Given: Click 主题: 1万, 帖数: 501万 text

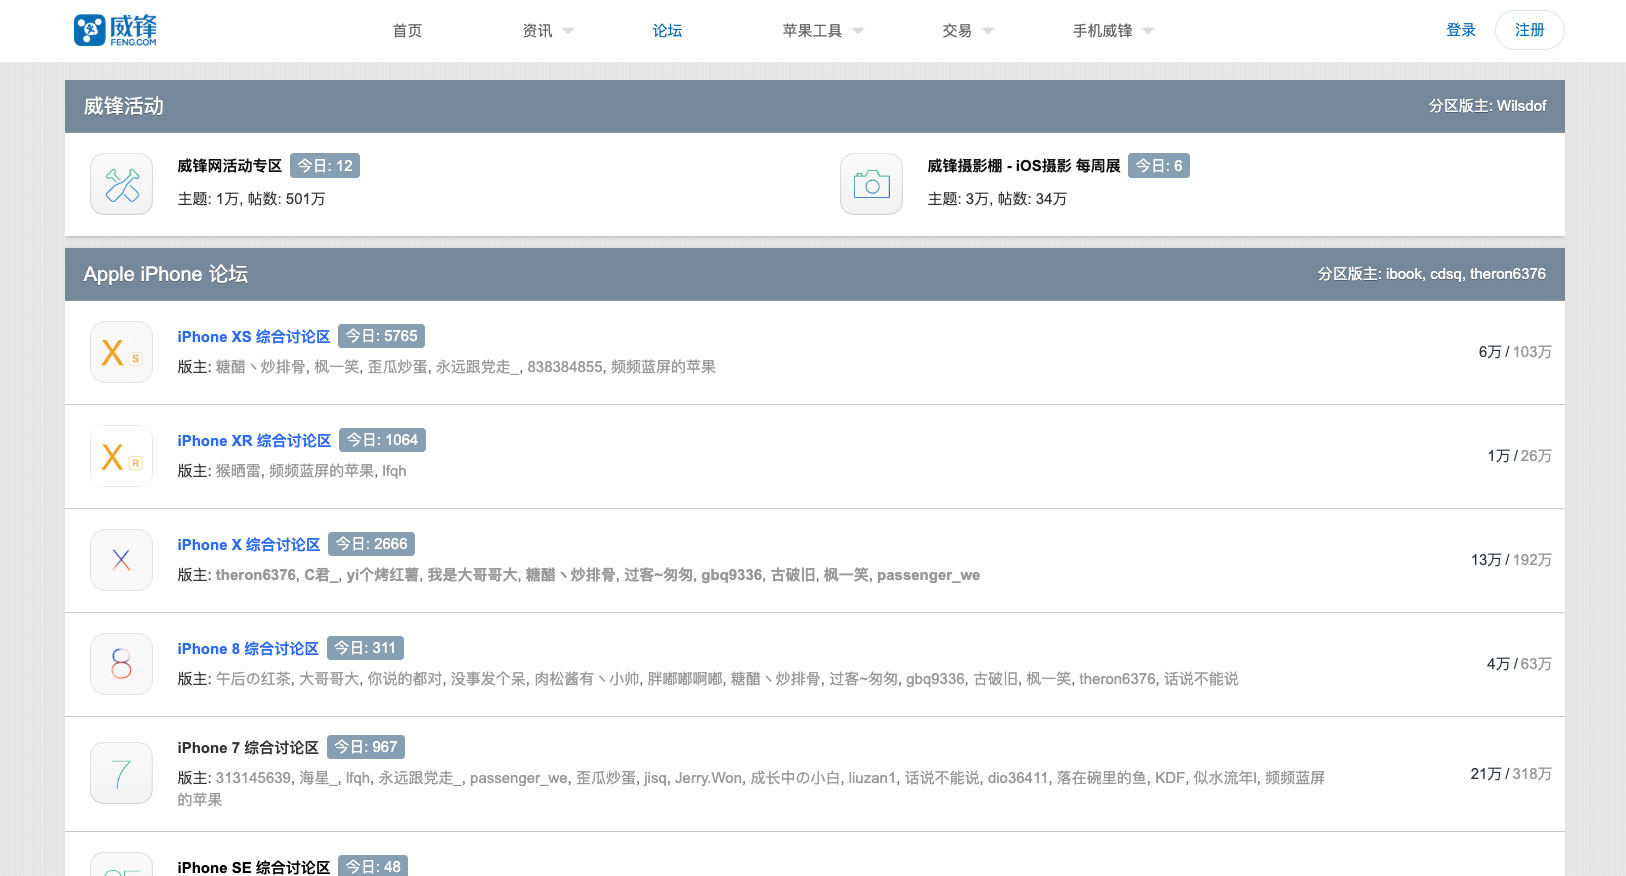Looking at the screenshot, I should click(x=251, y=199).
